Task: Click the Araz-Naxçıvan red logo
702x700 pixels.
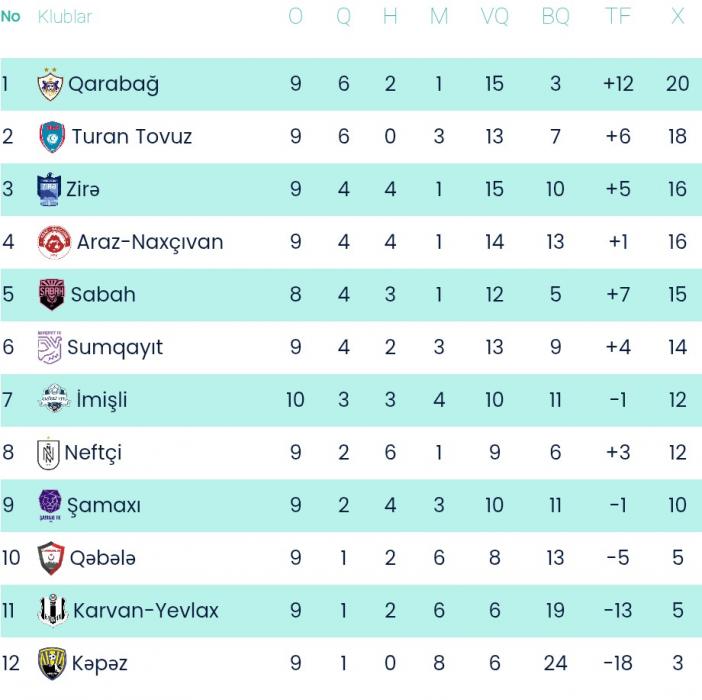Action: point(53,242)
